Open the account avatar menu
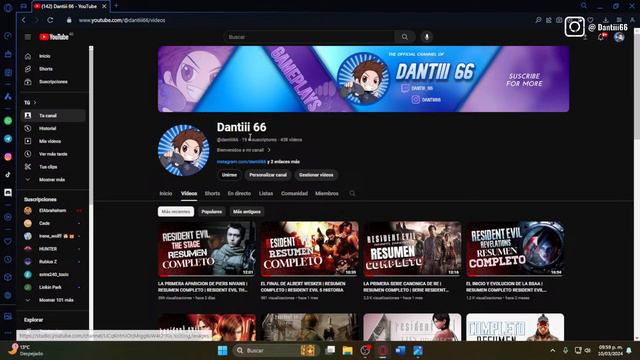The height and width of the screenshot is (360, 640). pyautogui.click(x=619, y=37)
